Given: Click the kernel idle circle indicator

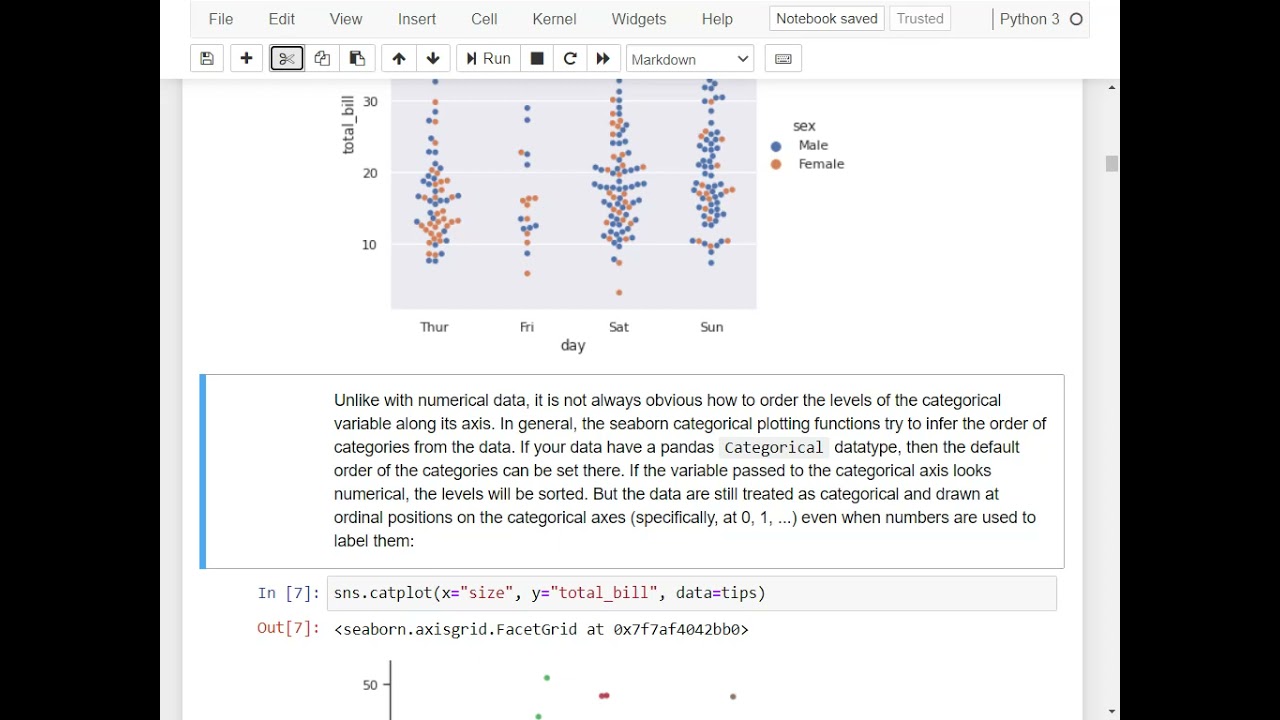Looking at the screenshot, I should 1077,19.
